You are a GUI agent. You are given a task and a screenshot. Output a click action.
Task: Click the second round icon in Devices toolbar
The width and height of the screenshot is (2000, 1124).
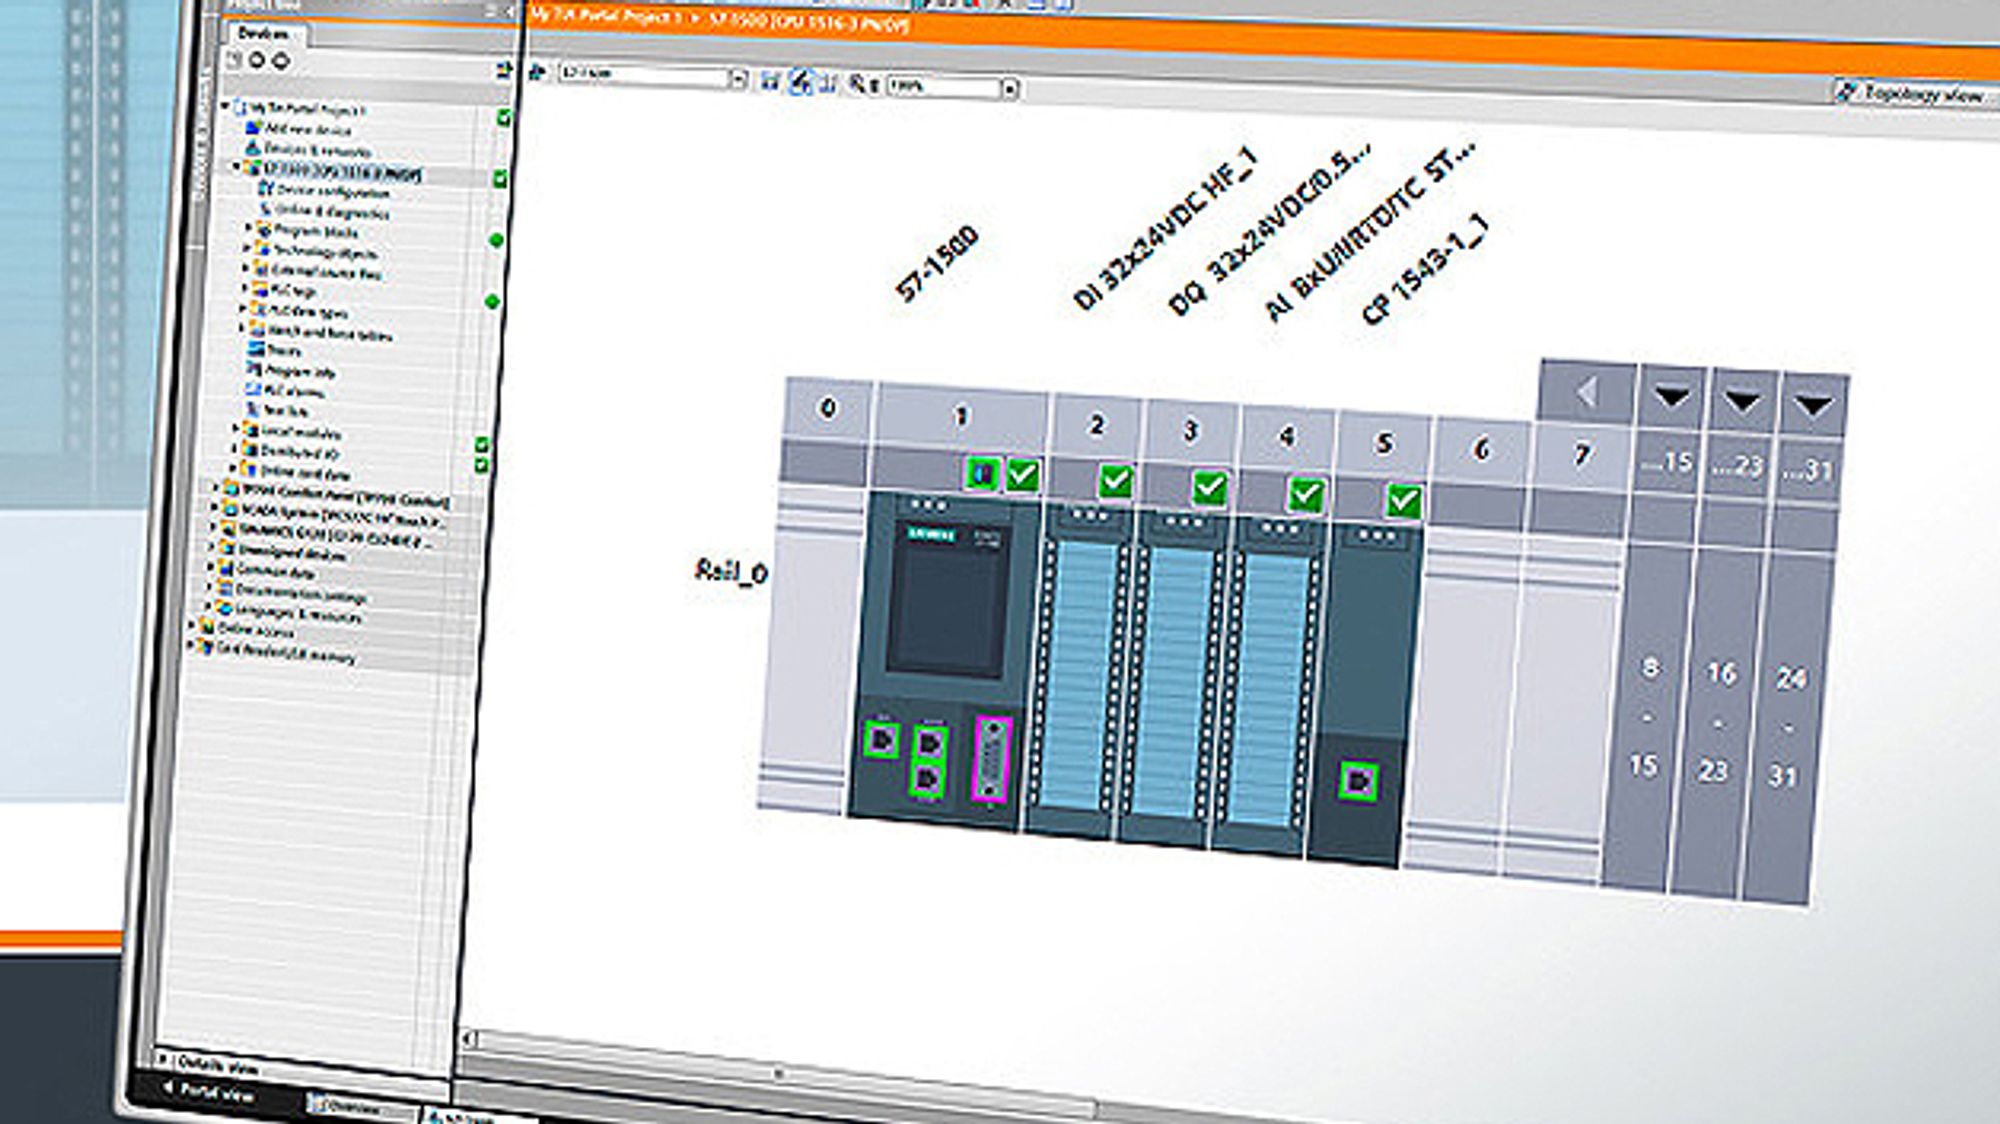coord(258,60)
